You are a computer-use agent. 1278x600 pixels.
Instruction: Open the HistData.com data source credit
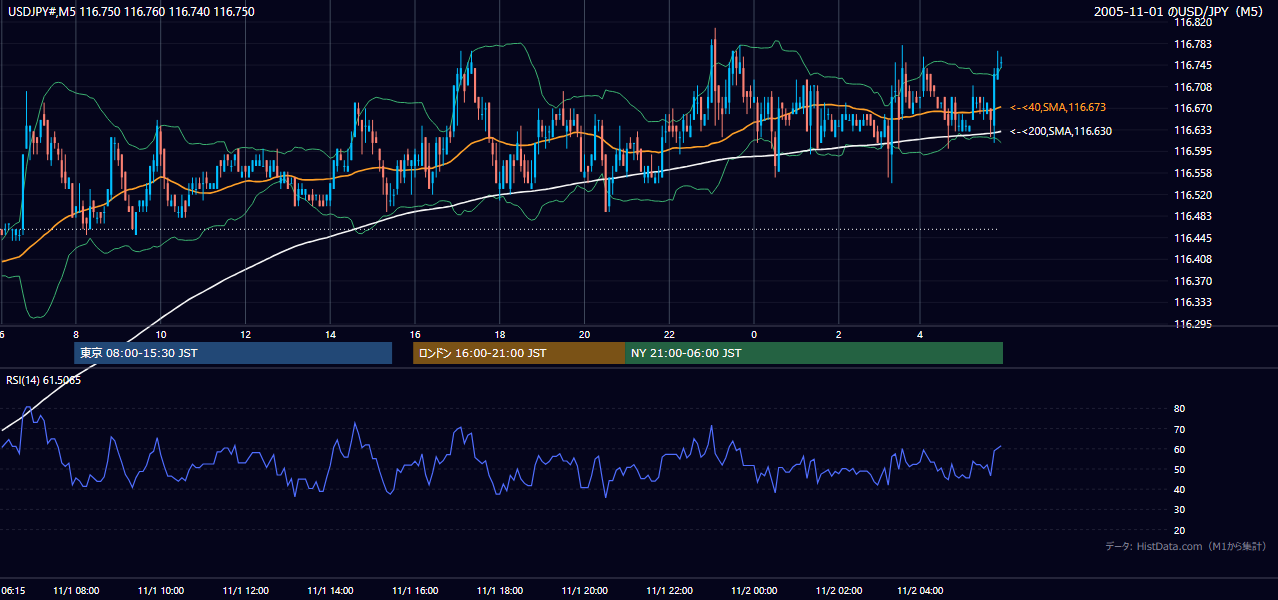click(x=1186, y=546)
